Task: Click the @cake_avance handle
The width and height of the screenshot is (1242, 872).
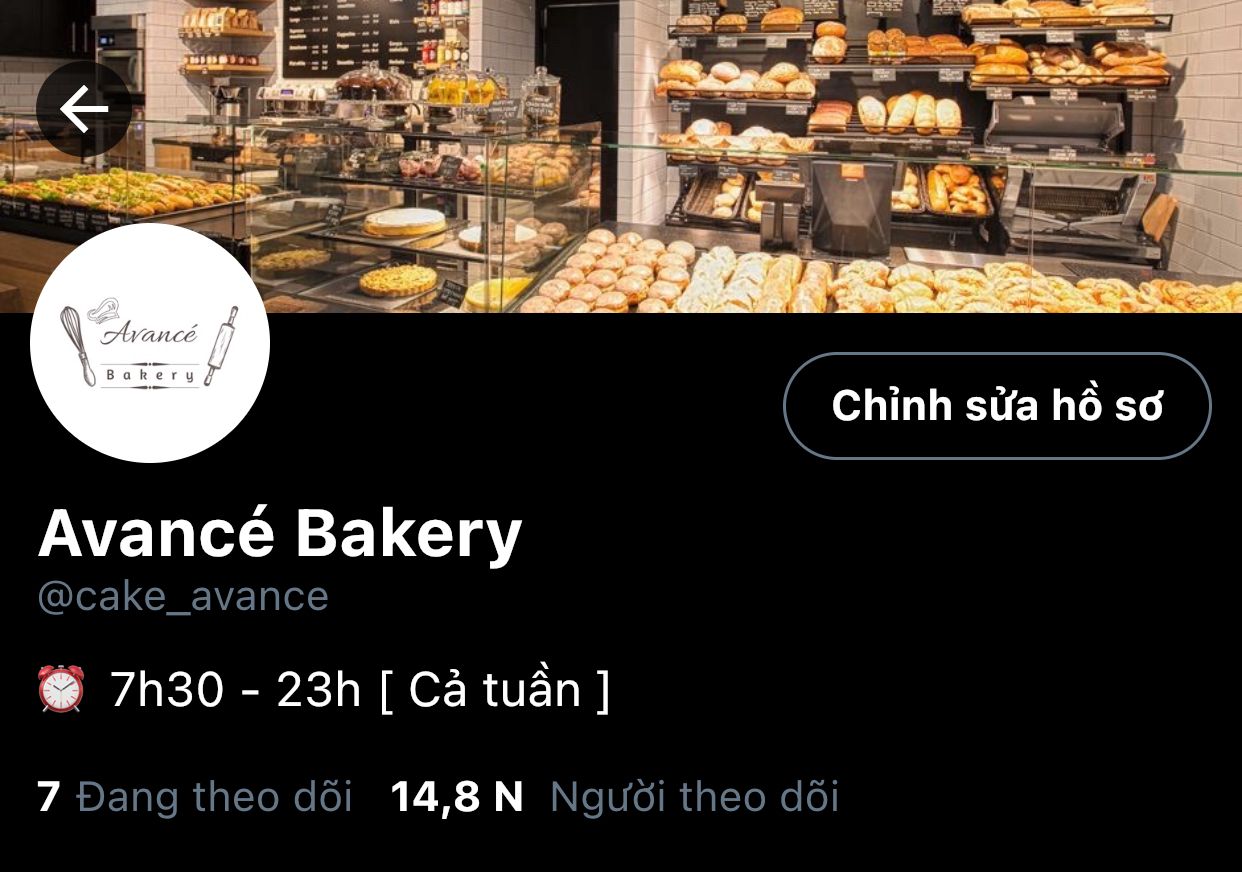Action: 183,596
